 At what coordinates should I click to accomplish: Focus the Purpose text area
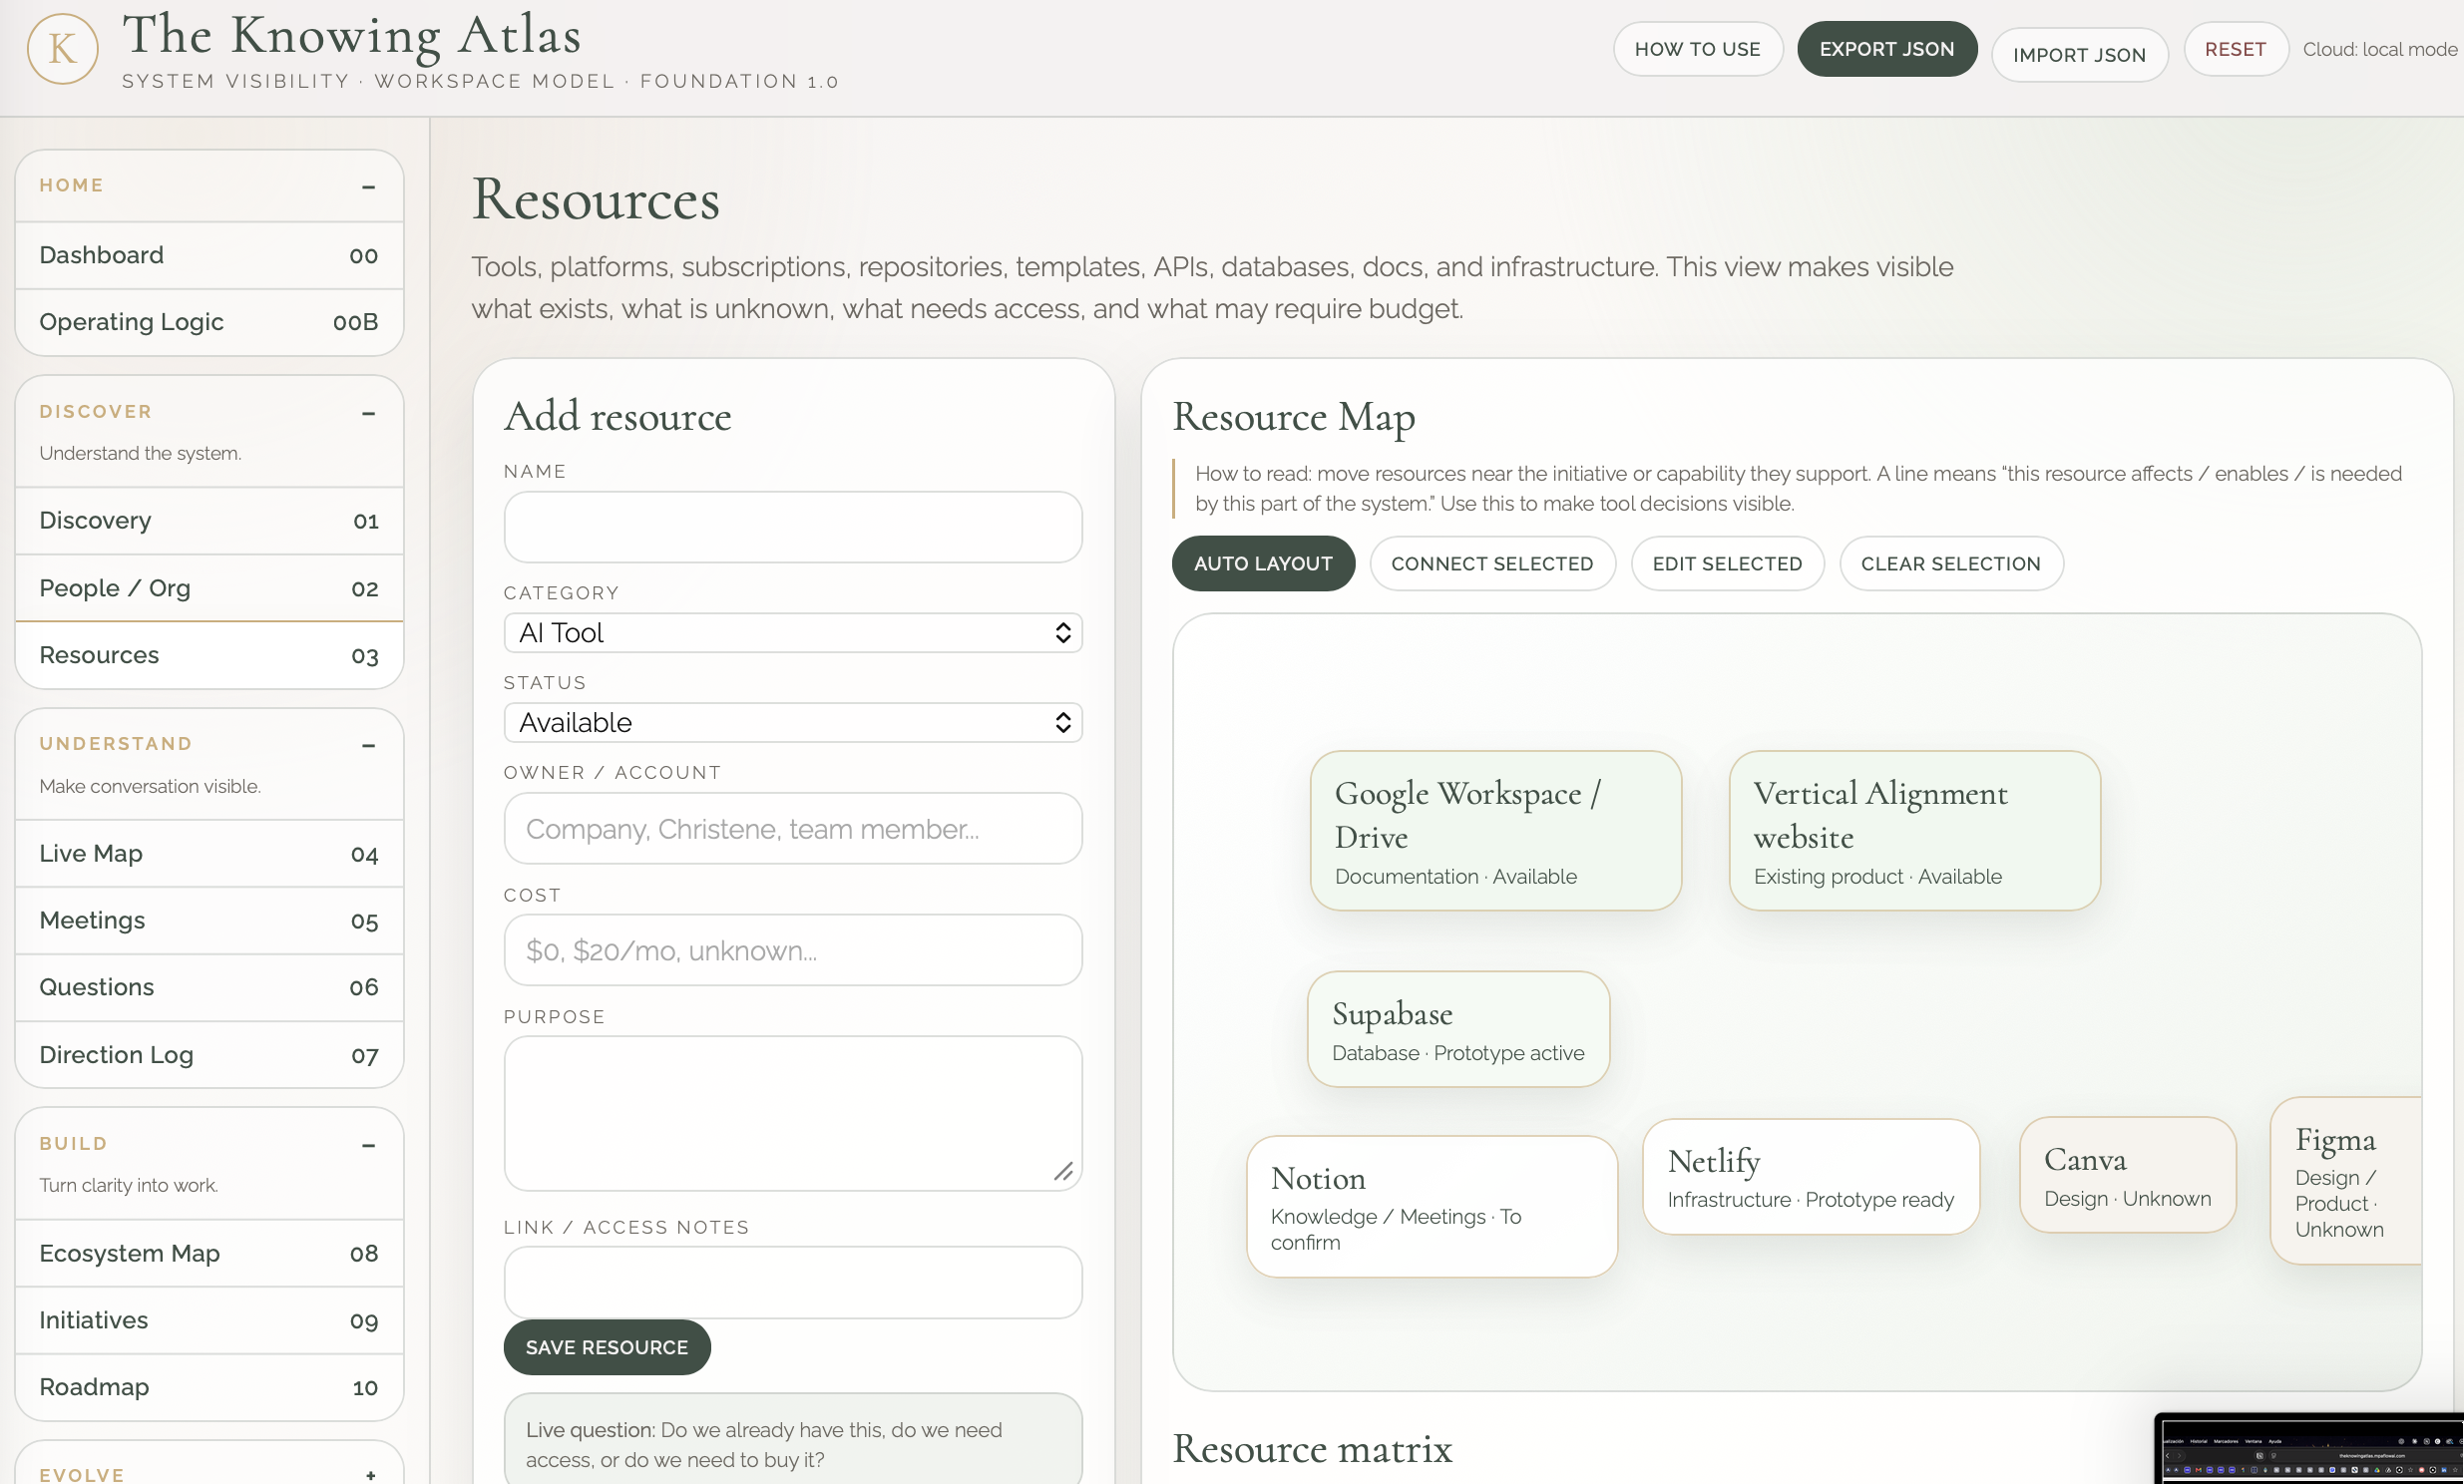point(793,1113)
